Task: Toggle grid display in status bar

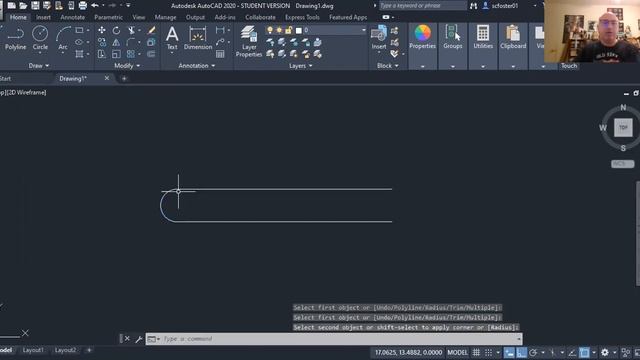Action: click(x=476, y=352)
